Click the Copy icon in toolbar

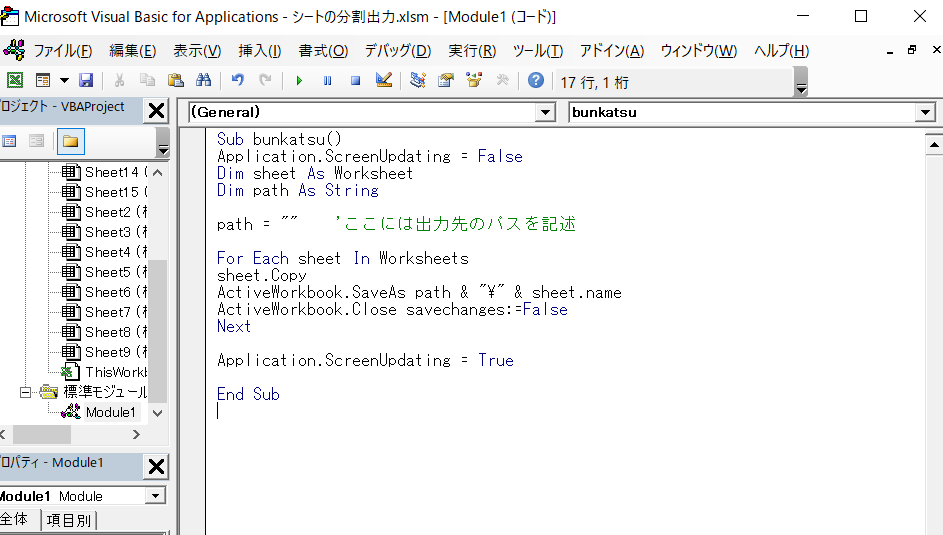(x=147, y=80)
